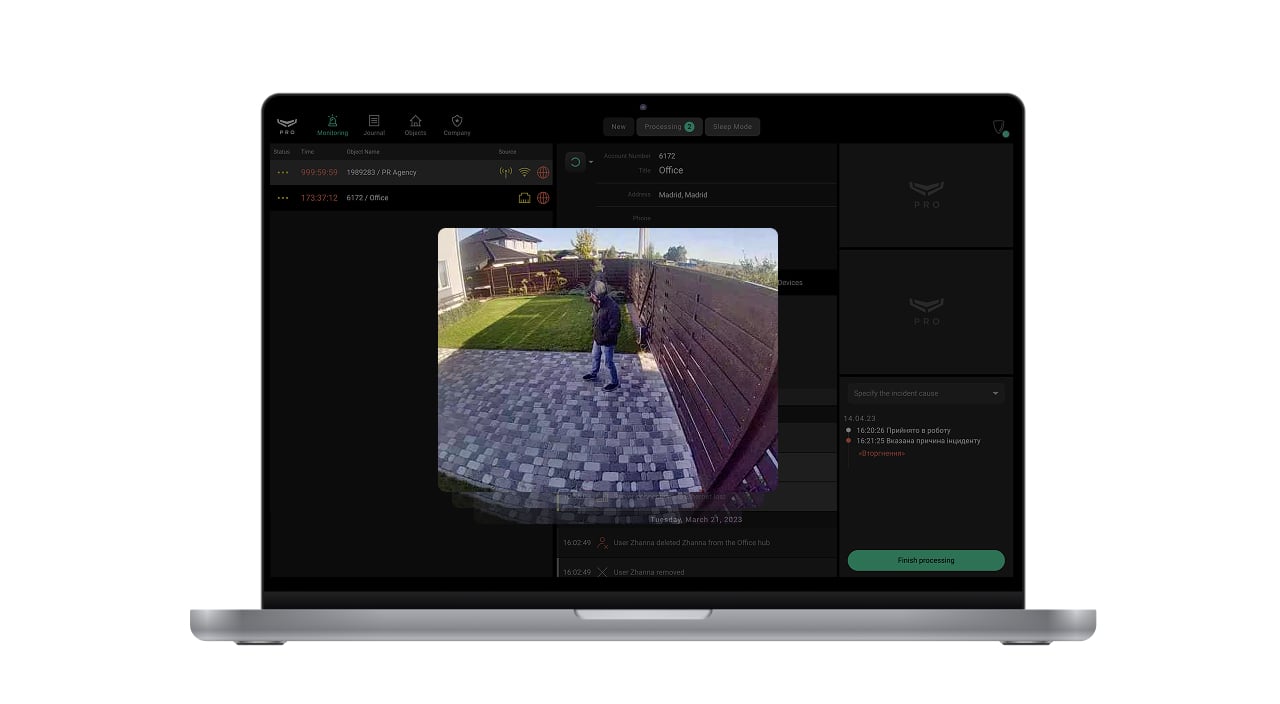The image size is (1280, 704).
Task: Expand the arrow next to processing status icon
Action: tap(591, 162)
